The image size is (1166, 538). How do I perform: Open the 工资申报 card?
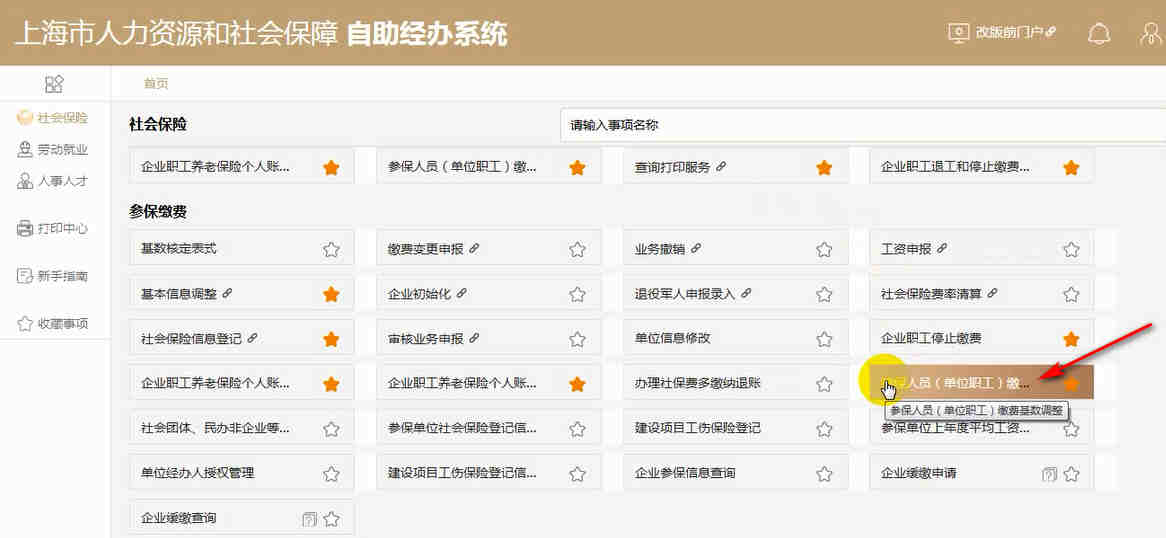click(982, 249)
